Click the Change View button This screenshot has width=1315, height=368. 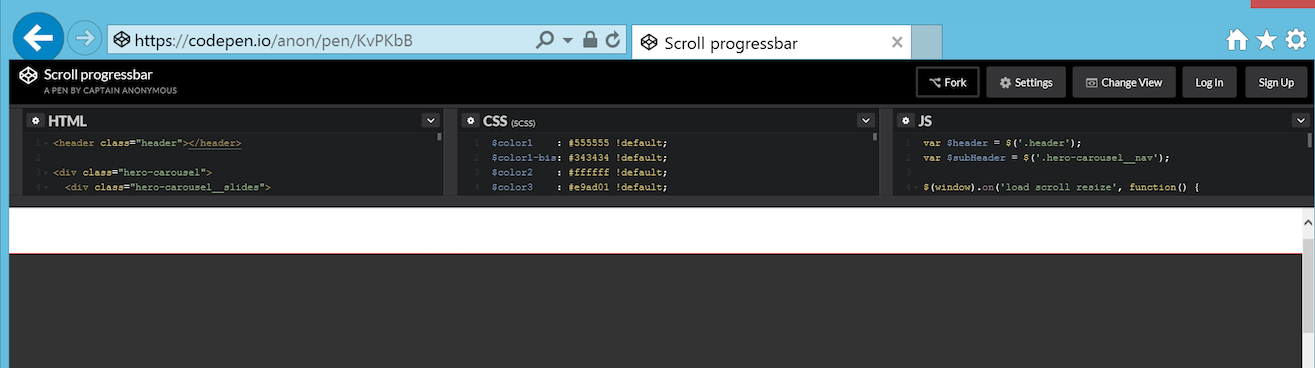tap(1124, 83)
